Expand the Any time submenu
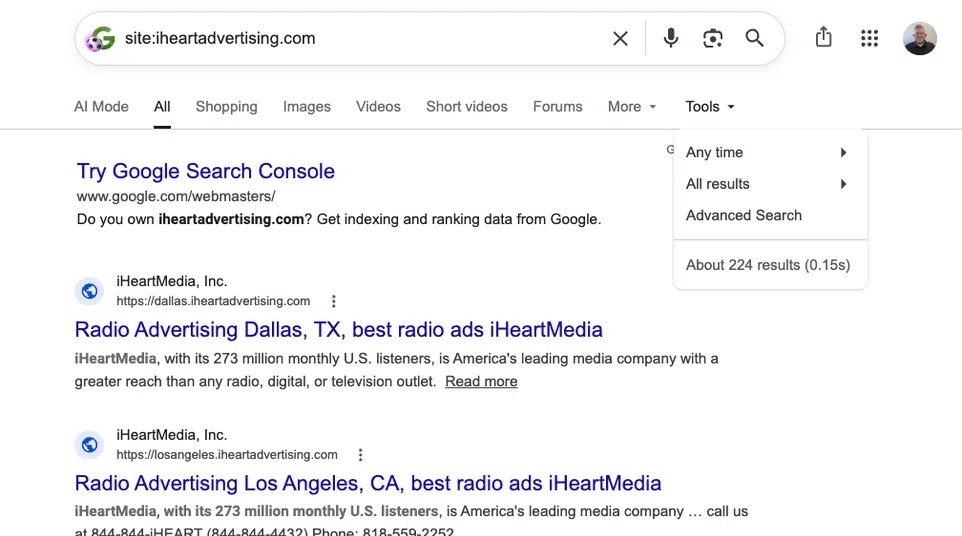This screenshot has height=536, width=962. click(770, 152)
